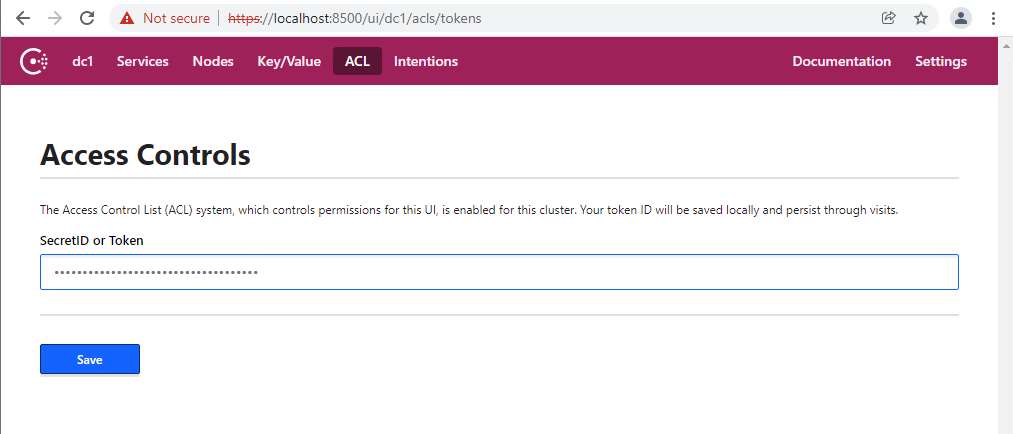
Task: Click the Consul logo icon
Action: click(34, 62)
